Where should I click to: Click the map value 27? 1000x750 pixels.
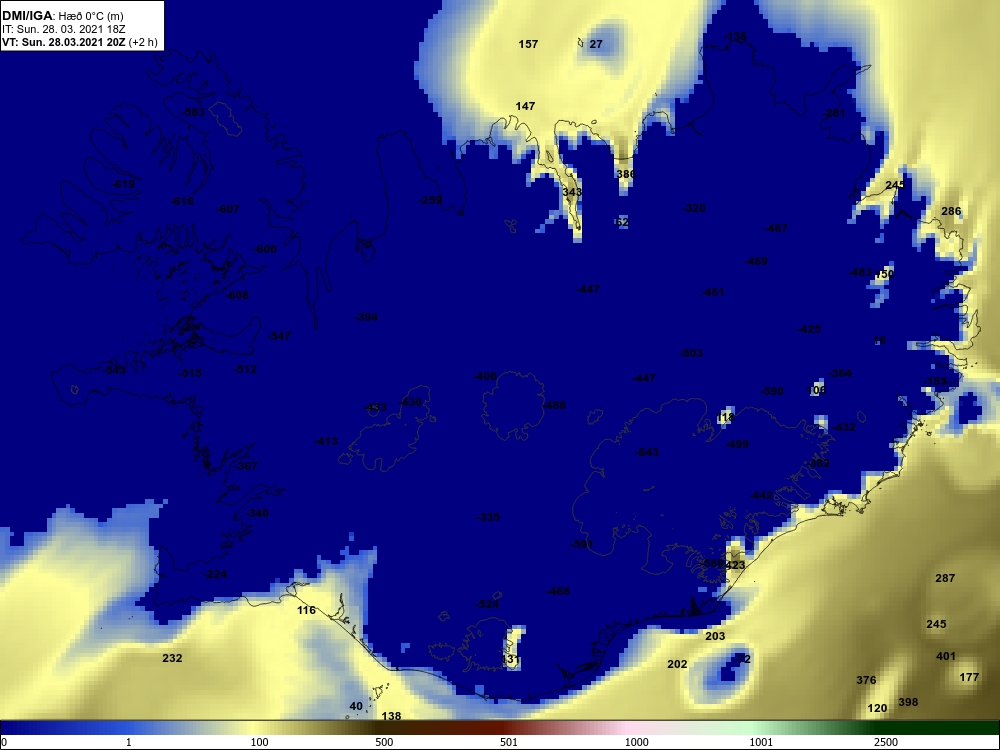pos(596,44)
